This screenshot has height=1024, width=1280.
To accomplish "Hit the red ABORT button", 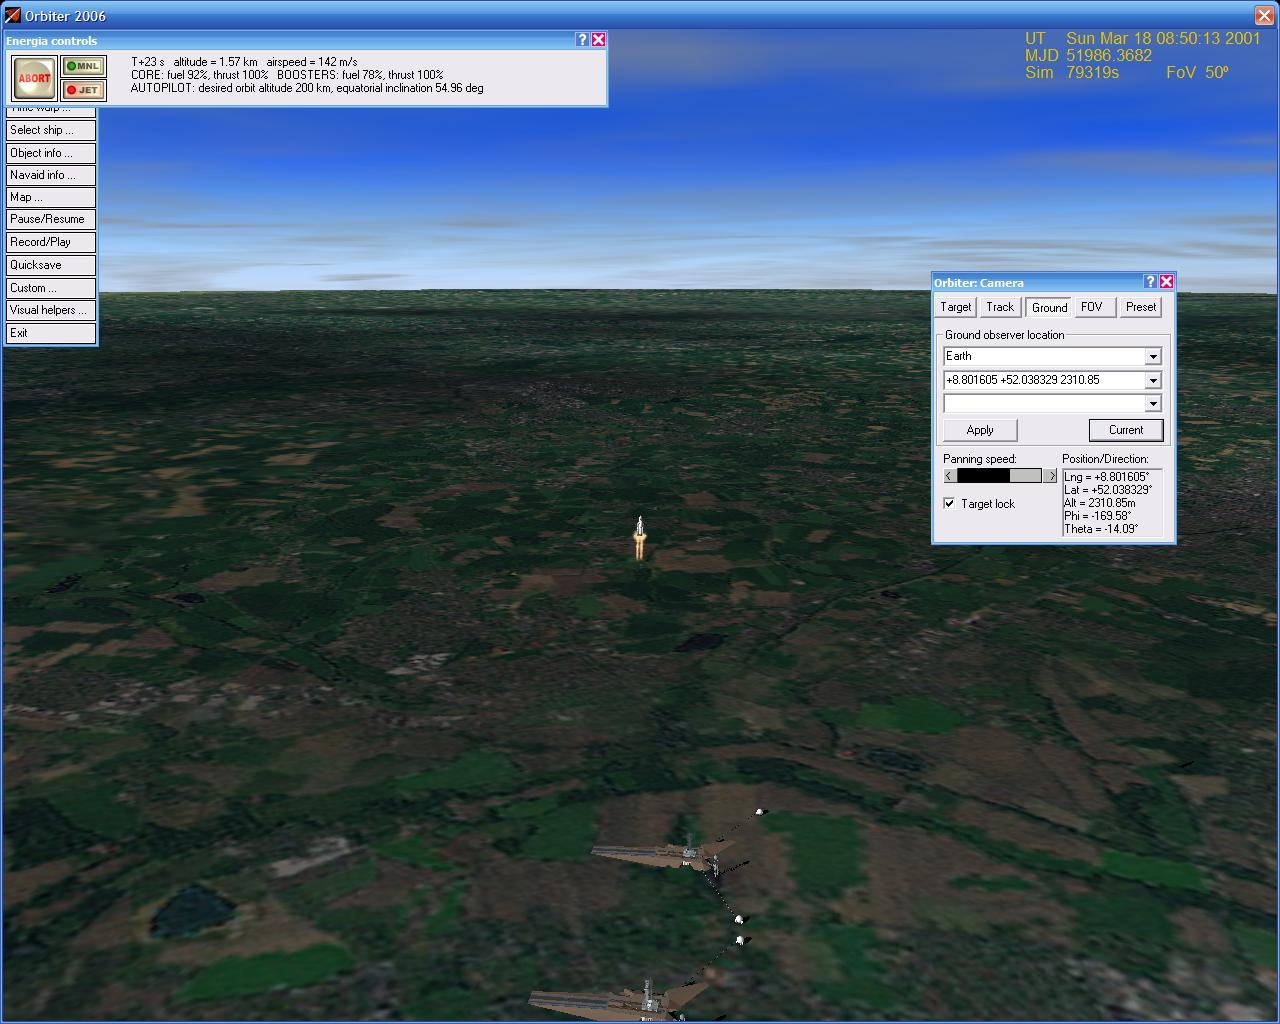I will [34, 78].
